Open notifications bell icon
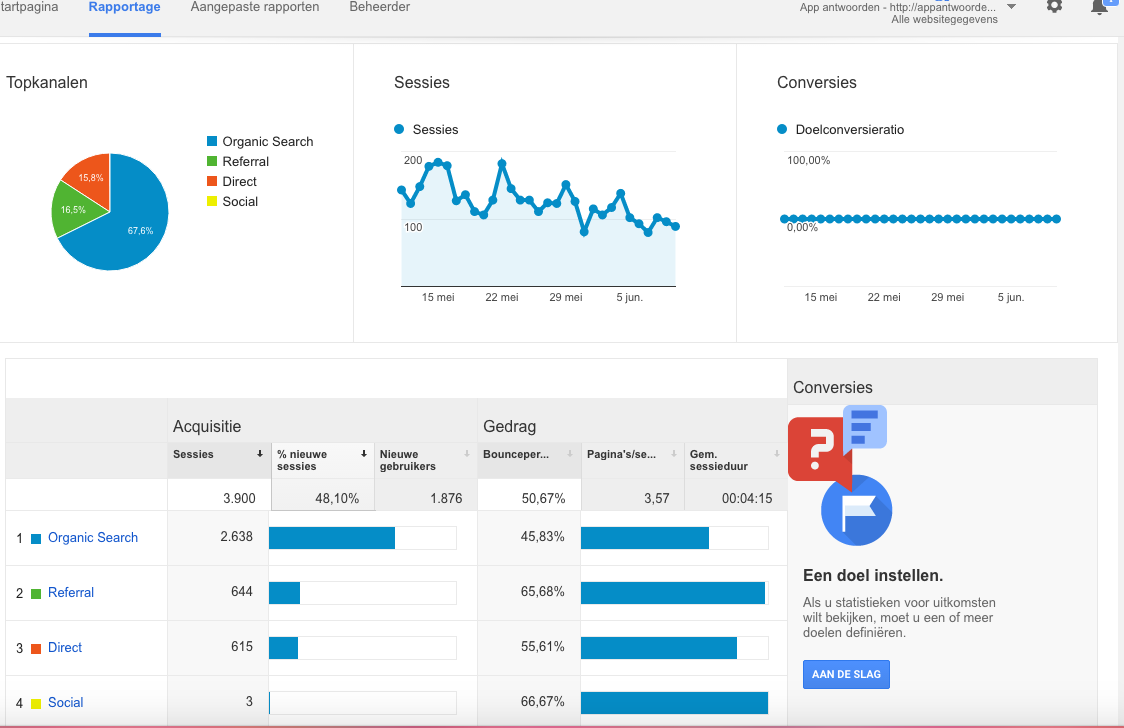Viewport: 1124px width, 728px height. click(x=1100, y=6)
